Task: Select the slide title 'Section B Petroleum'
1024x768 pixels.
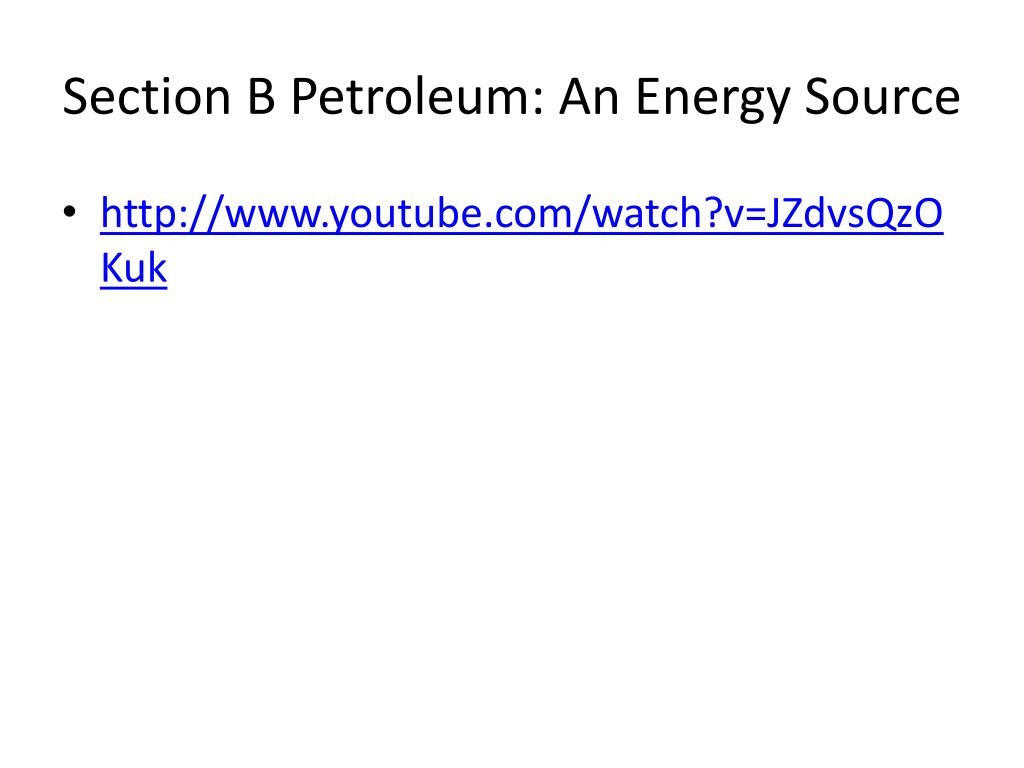Action: click(304, 97)
